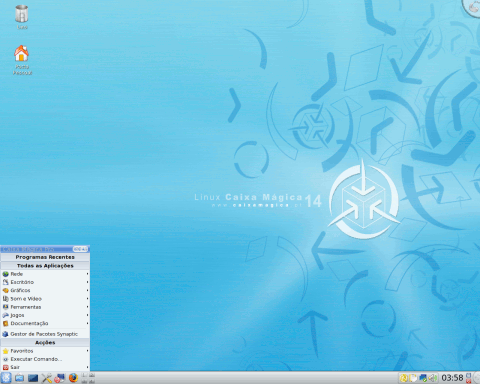Open the Escritório menu entry
The image size is (480, 384).
point(45,282)
